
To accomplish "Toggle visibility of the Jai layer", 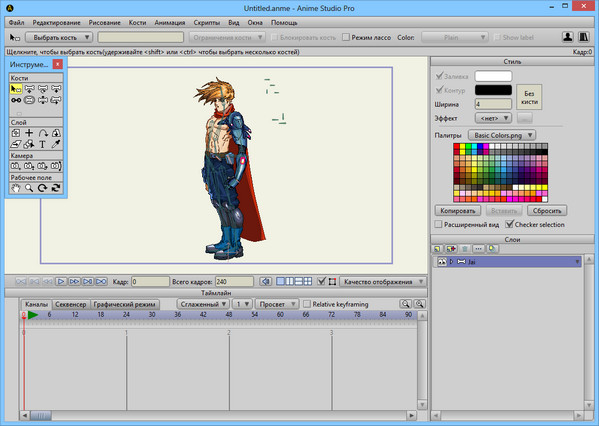I will [442, 262].
